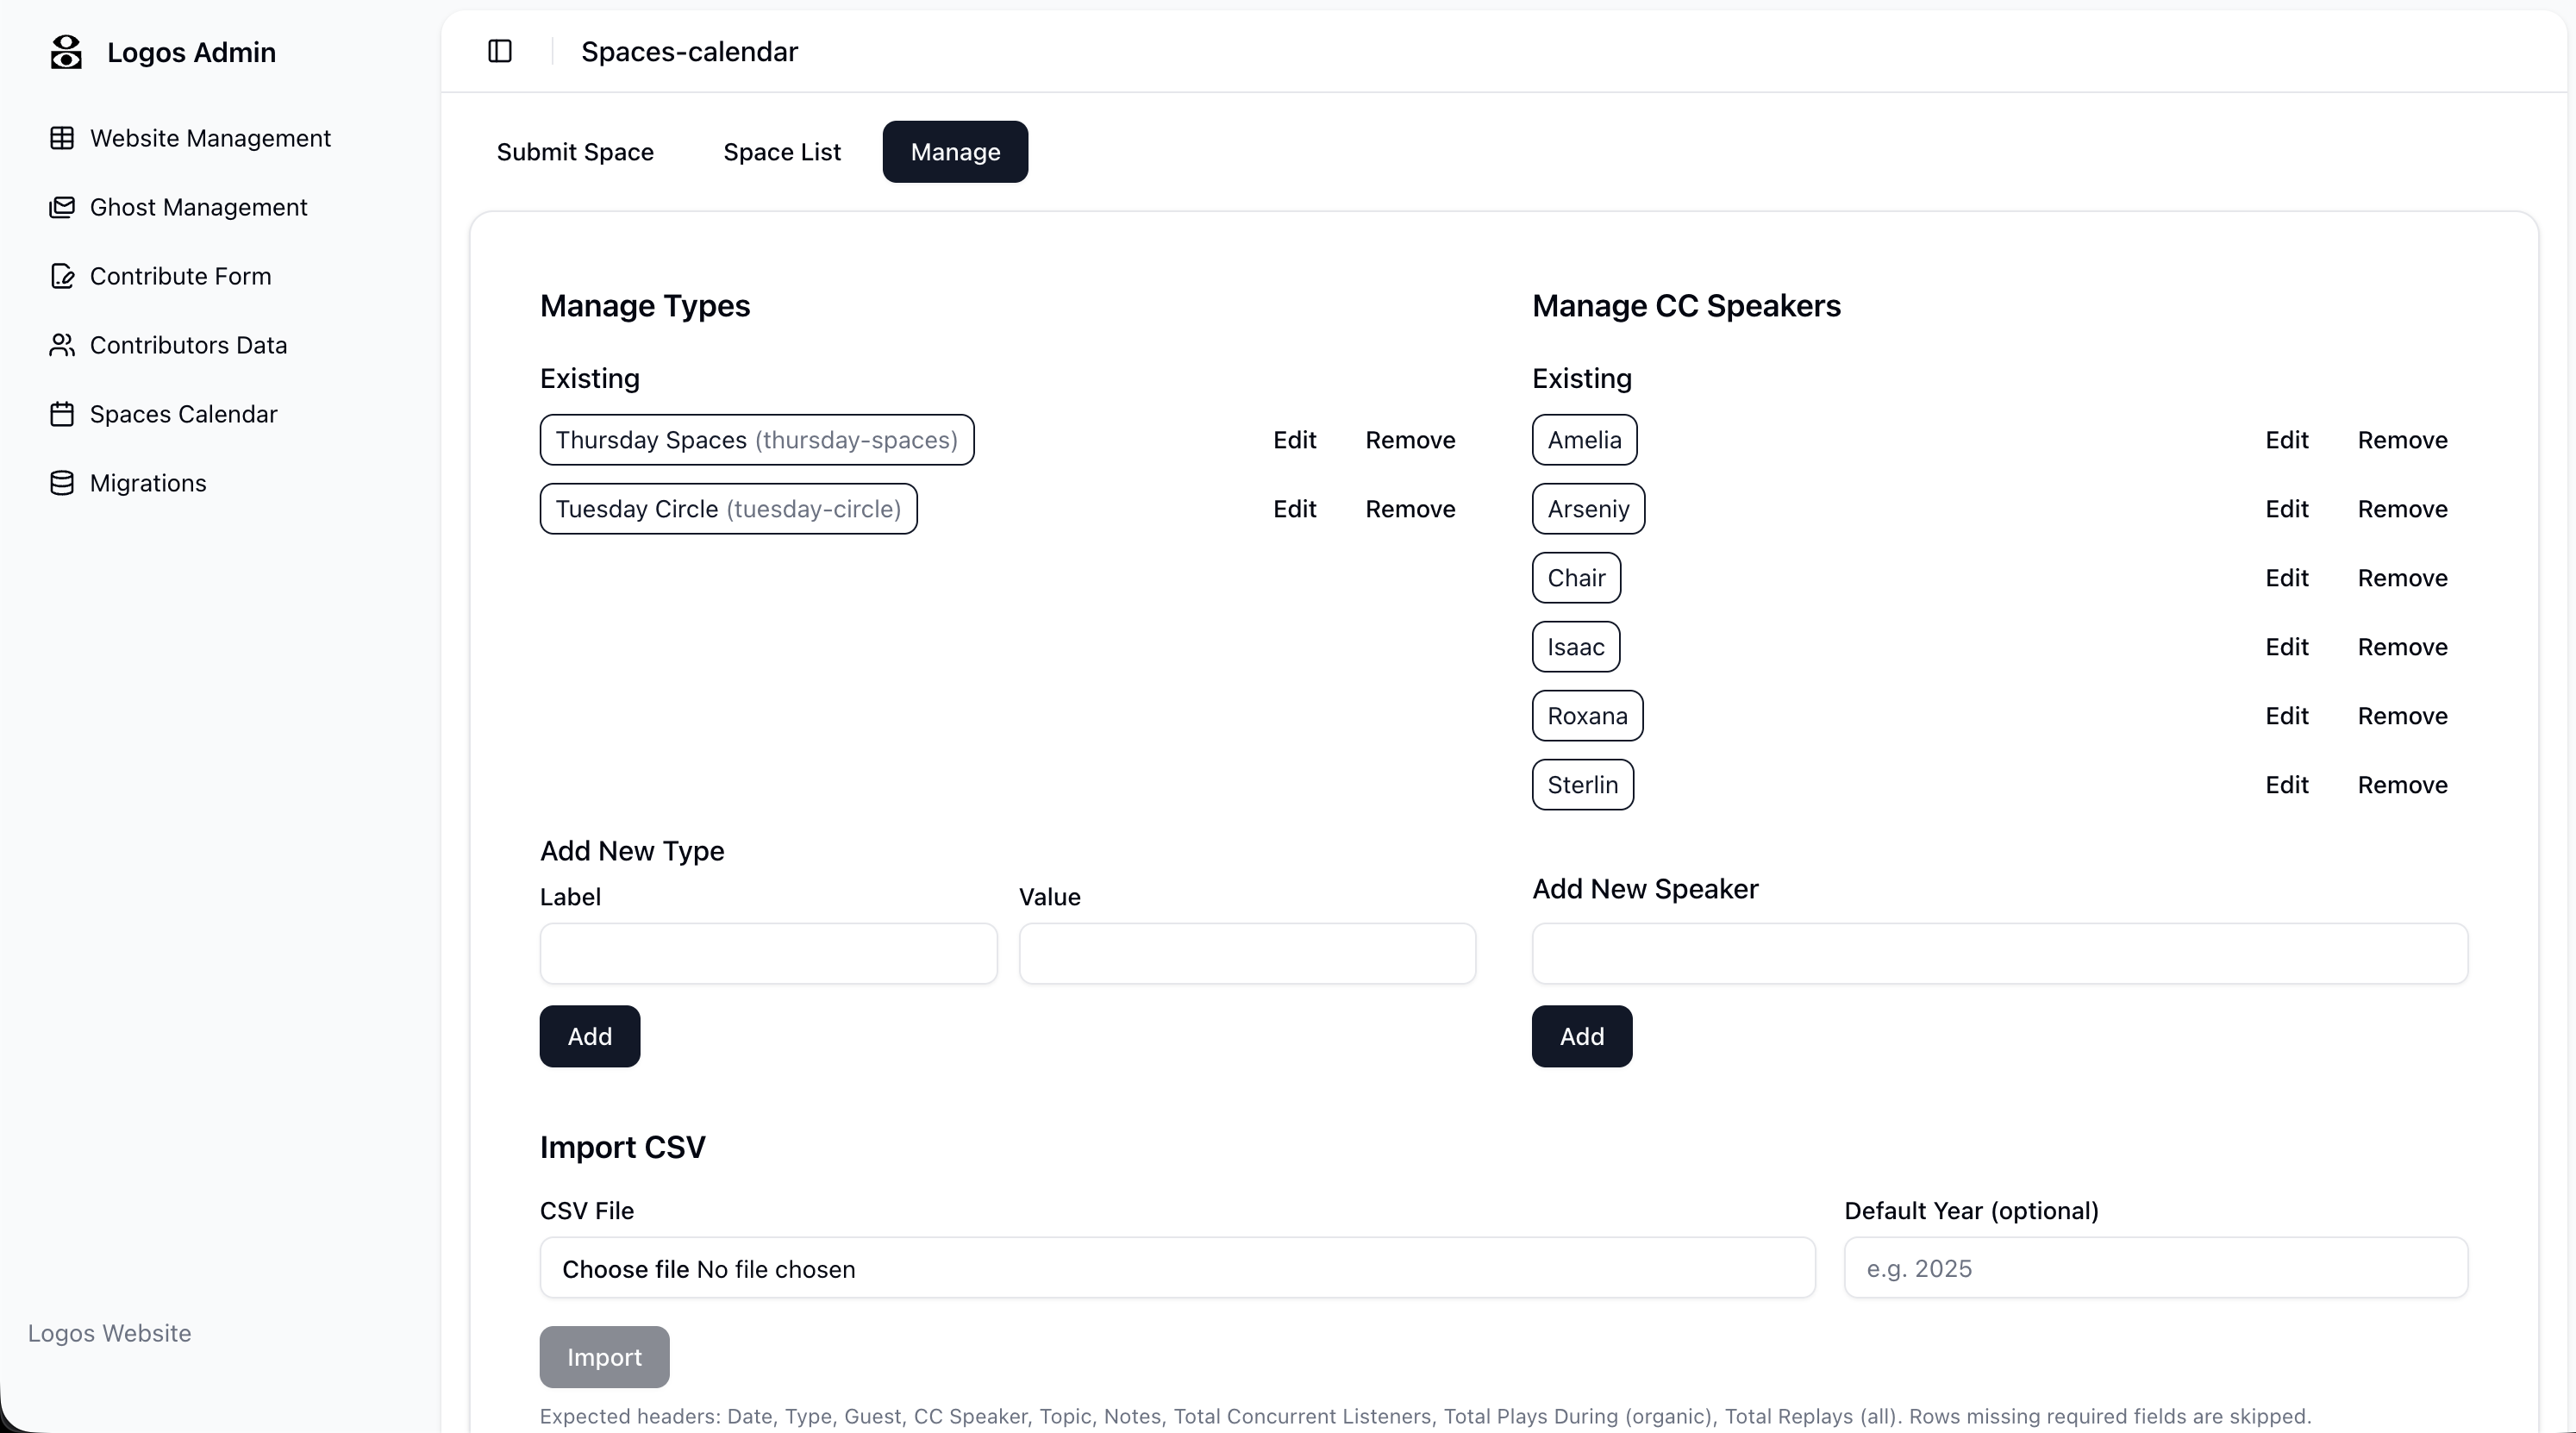This screenshot has width=2576, height=1433.
Task: Click Choose file for CSV import
Action: tap(625, 1269)
